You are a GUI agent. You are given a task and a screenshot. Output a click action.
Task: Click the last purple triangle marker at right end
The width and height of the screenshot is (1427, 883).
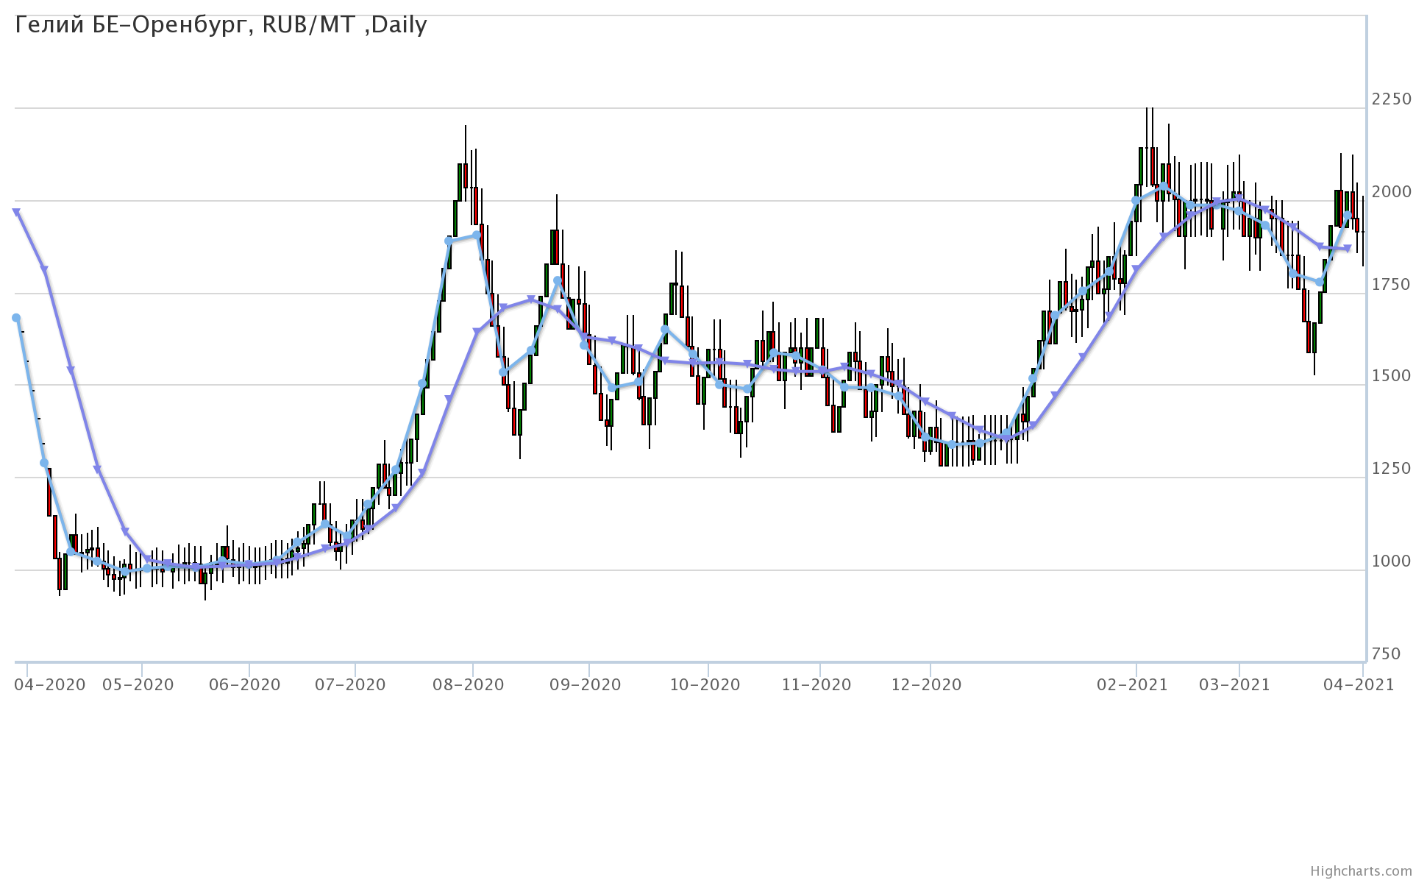1347,248
